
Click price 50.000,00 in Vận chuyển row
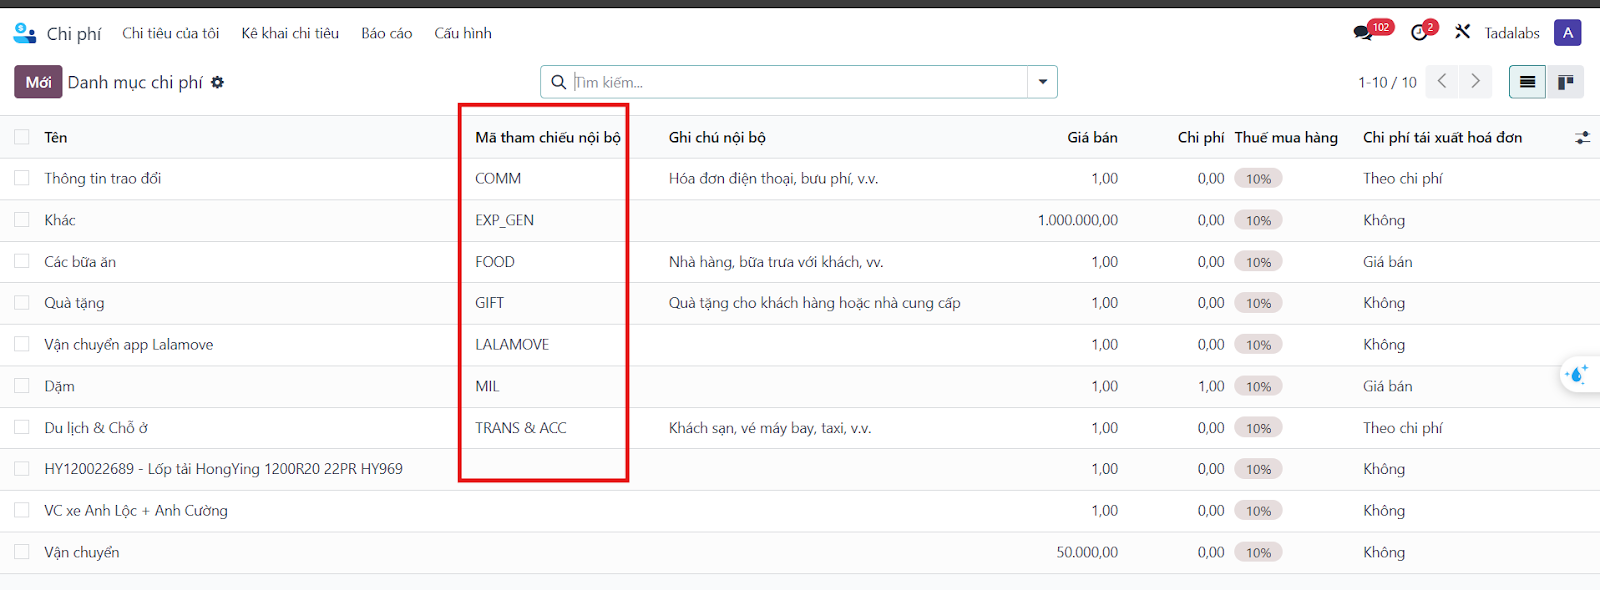1087,552
